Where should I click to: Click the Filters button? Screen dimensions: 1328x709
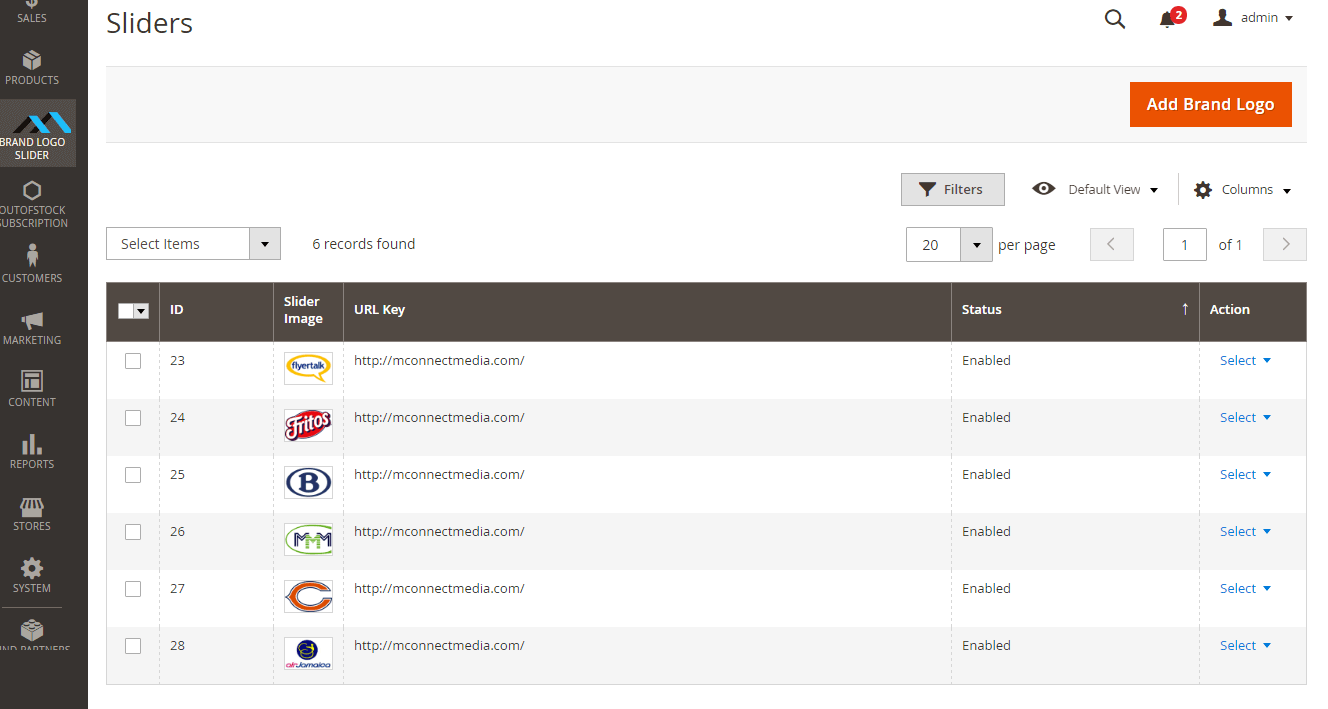[952, 190]
